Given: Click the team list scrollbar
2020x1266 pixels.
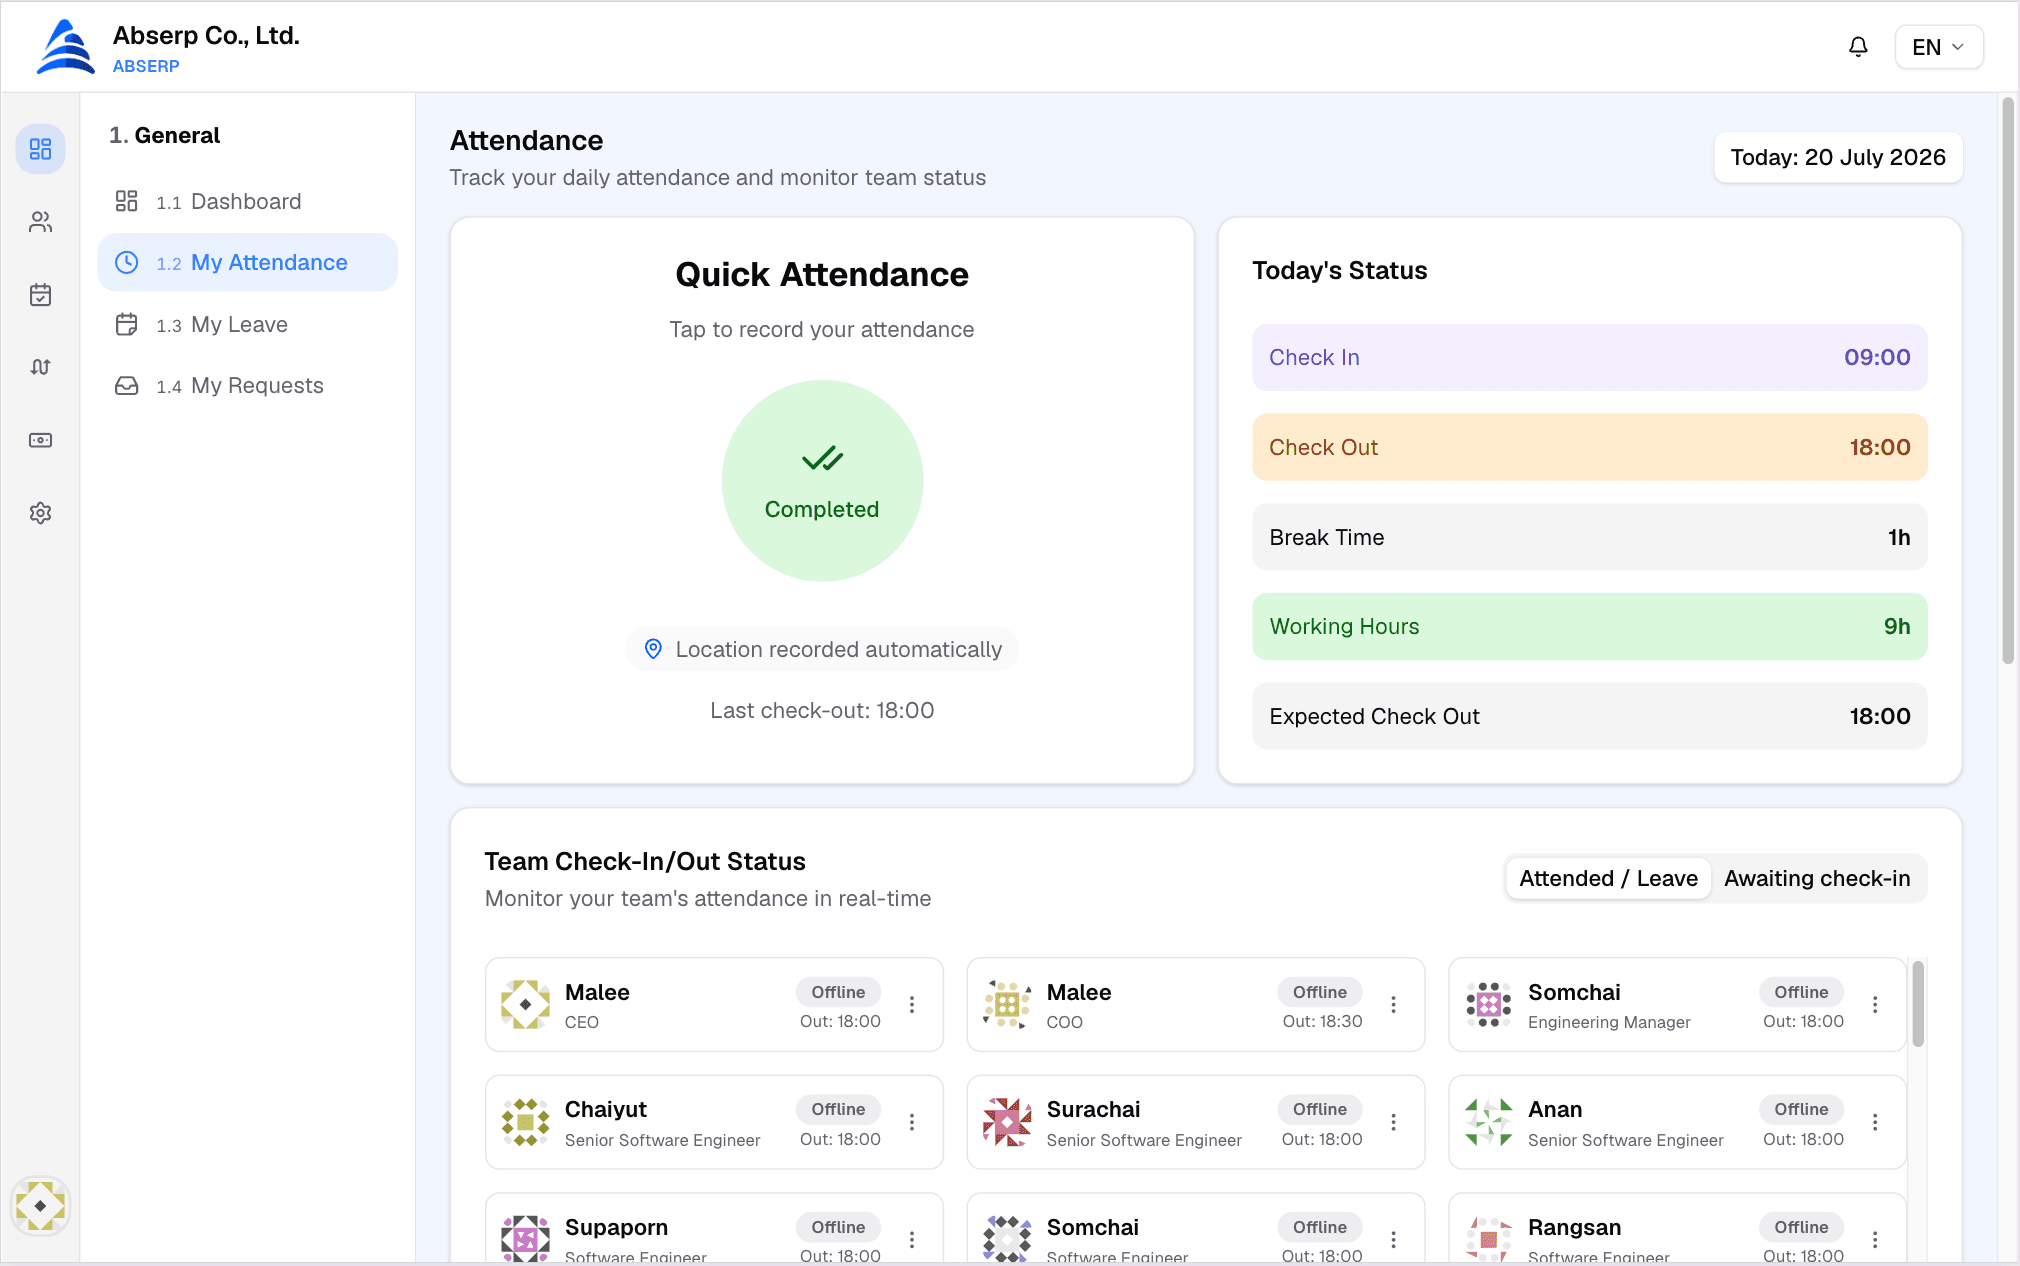Looking at the screenshot, I should pos(1917,1003).
